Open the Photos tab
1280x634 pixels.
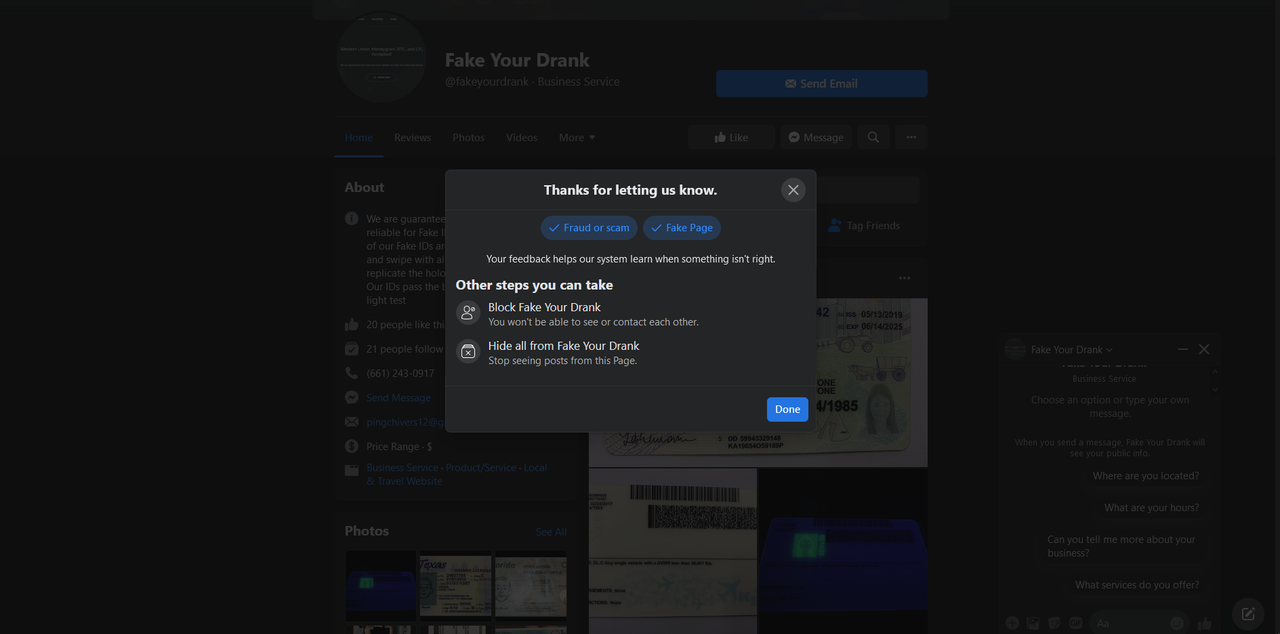(468, 138)
